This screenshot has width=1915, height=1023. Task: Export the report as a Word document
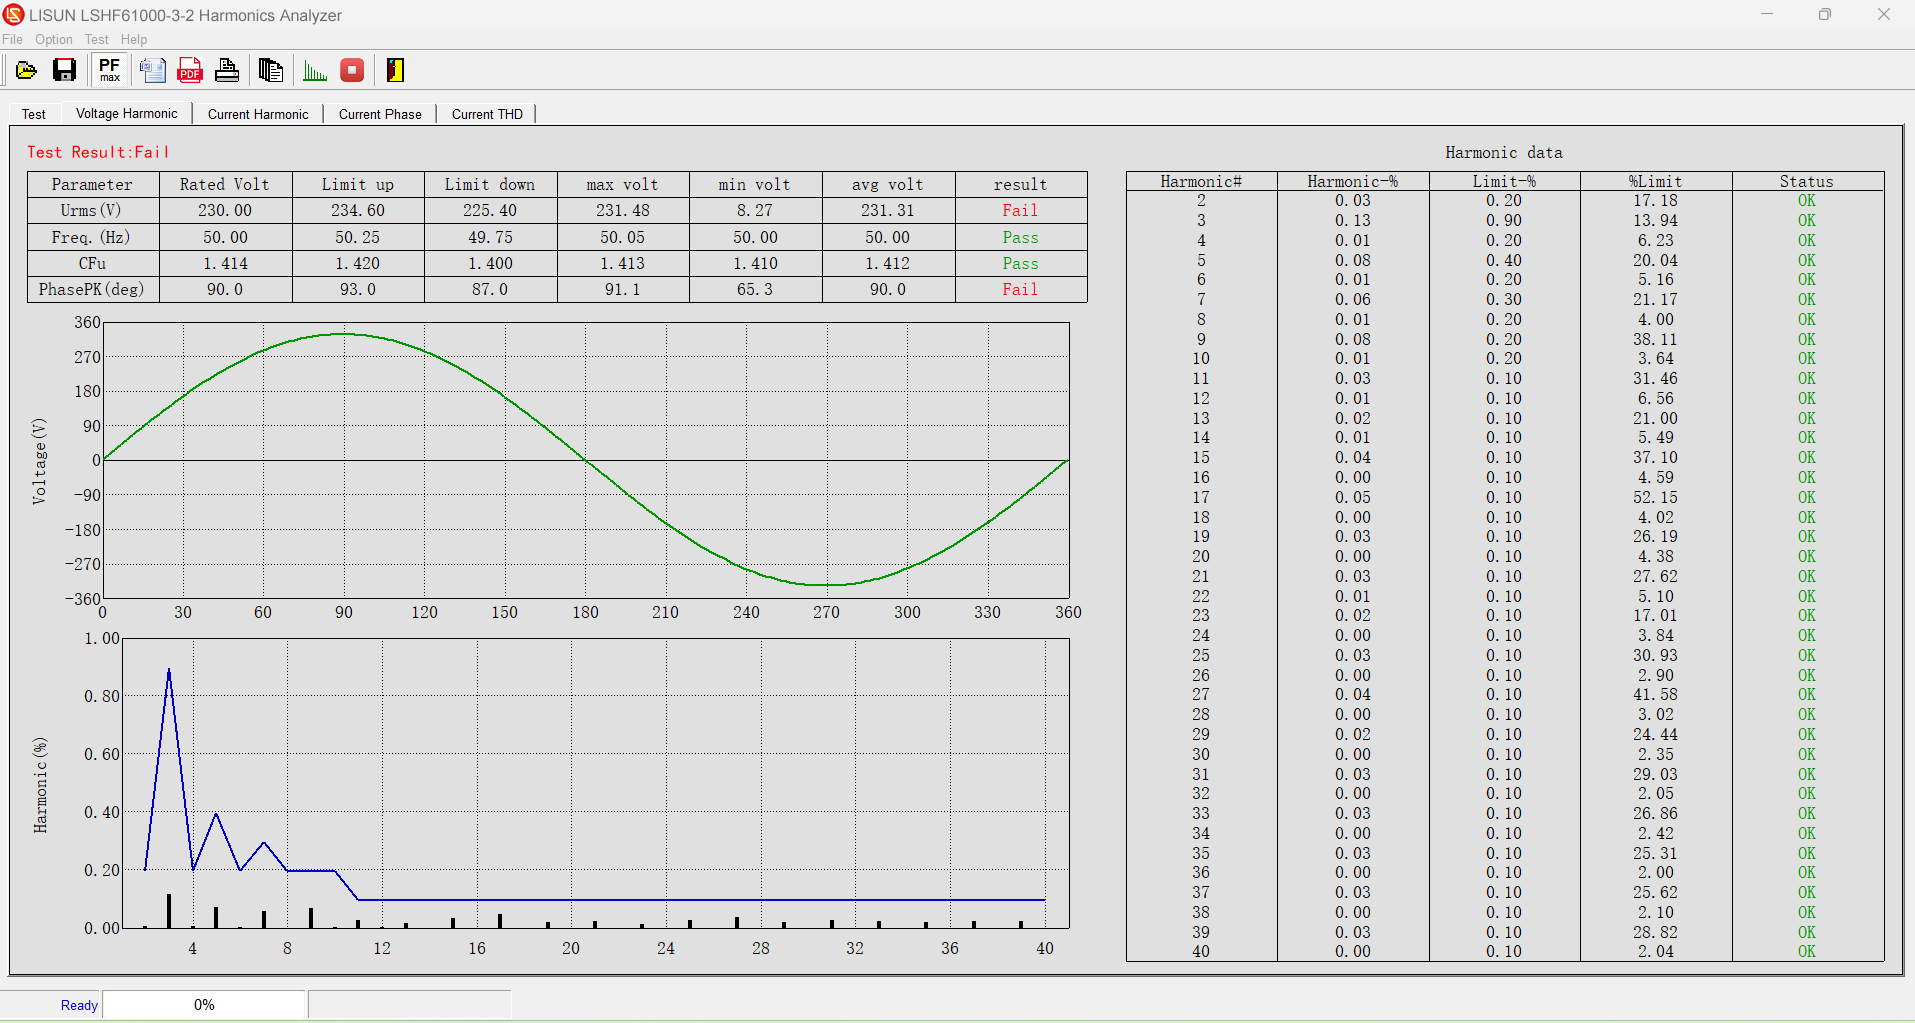coord(151,70)
